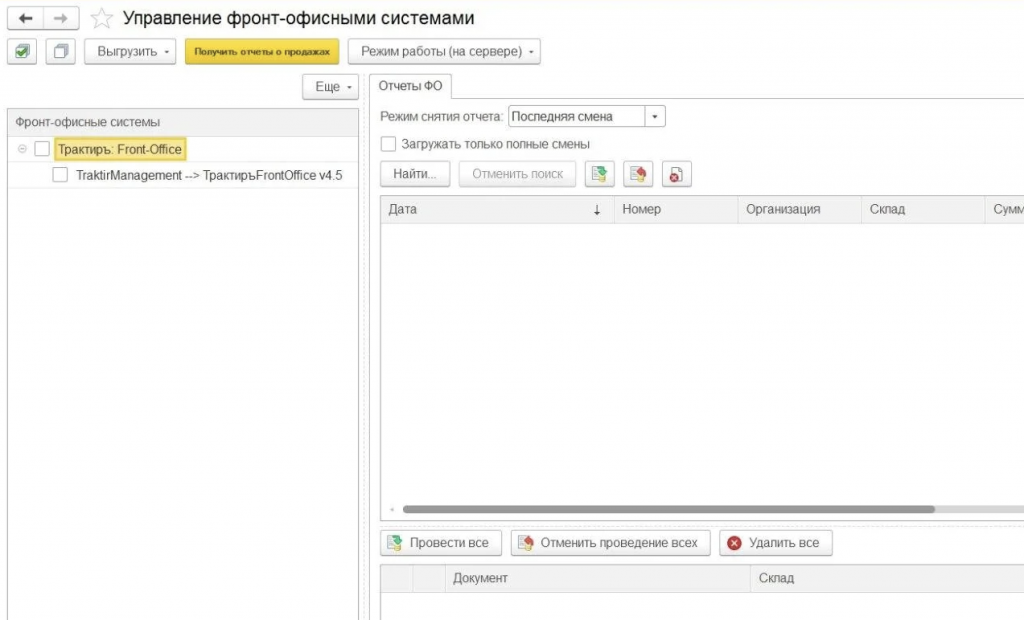Switch to the Отчеты ФО tab

pos(410,86)
